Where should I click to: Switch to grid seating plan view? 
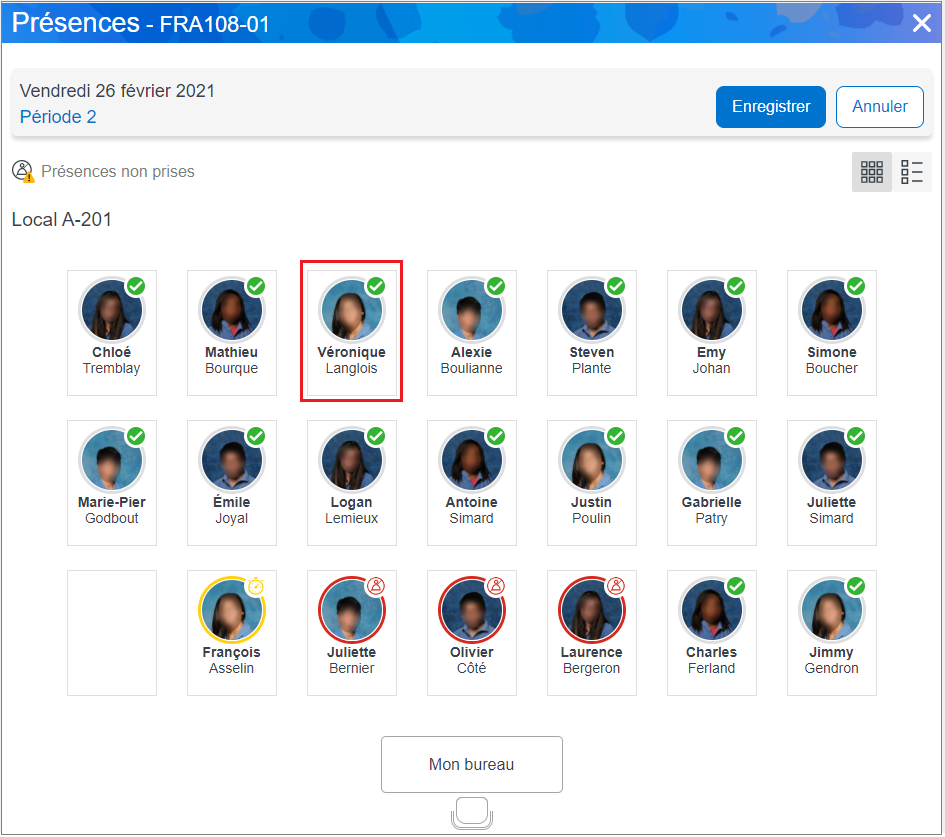[x=871, y=172]
